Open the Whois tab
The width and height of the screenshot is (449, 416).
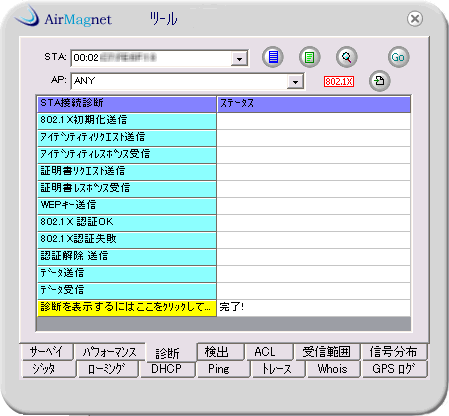pyautogui.click(x=333, y=369)
